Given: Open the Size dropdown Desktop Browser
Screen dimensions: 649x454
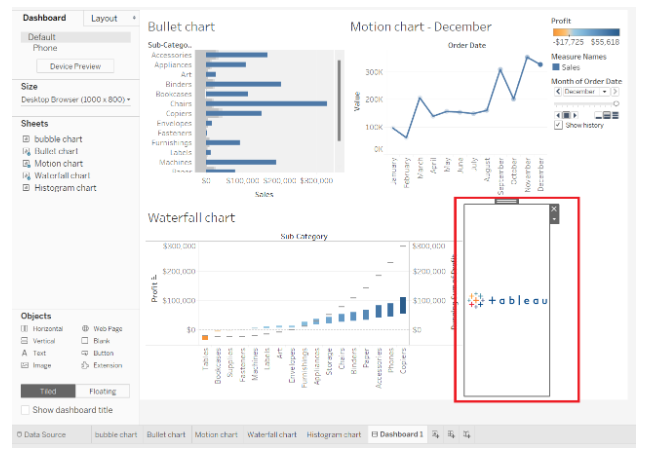Looking at the screenshot, I should (75, 100).
